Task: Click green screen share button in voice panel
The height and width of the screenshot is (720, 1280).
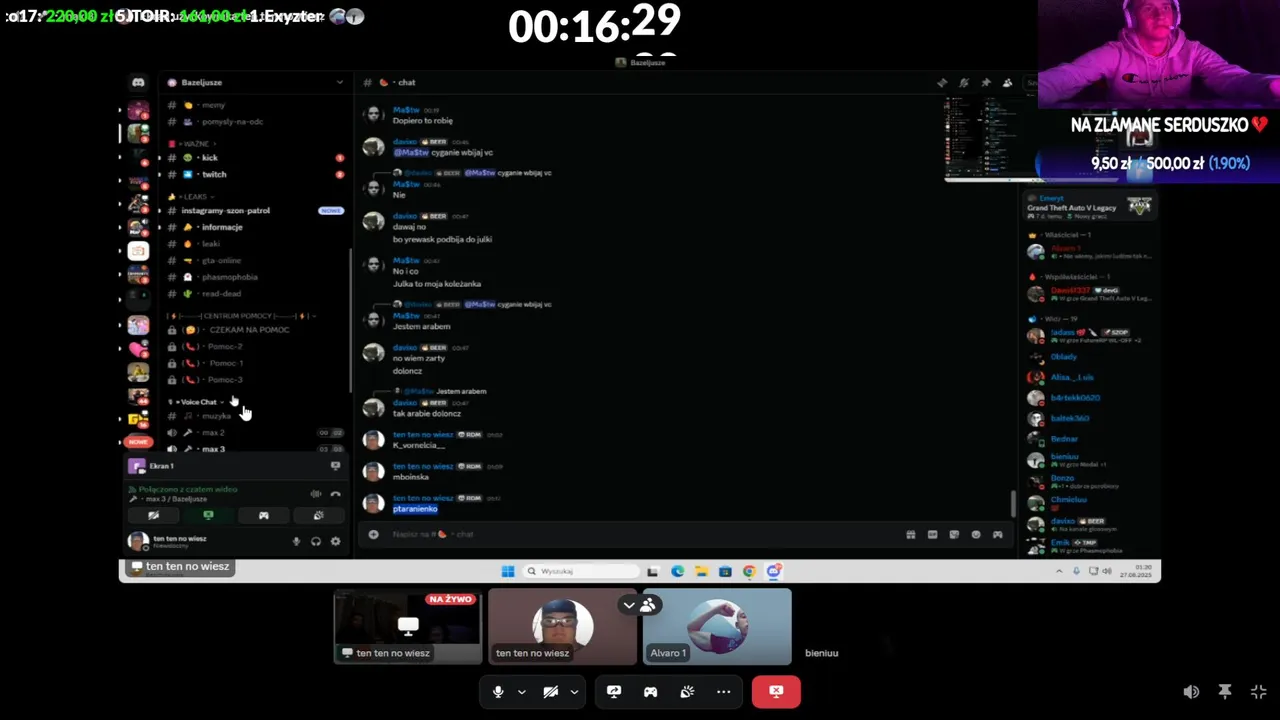Action: coord(208,515)
